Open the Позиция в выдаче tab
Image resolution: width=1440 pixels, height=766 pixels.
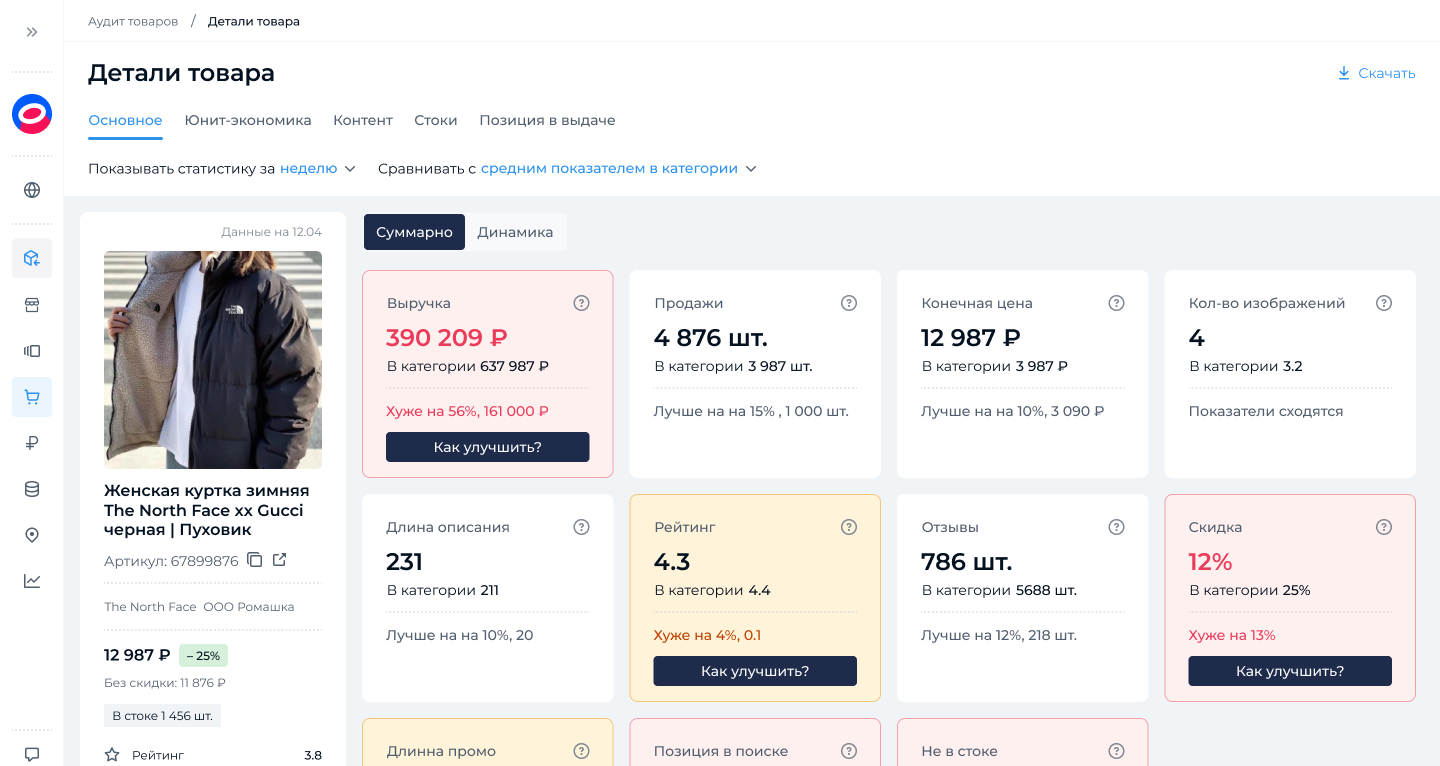tap(547, 121)
